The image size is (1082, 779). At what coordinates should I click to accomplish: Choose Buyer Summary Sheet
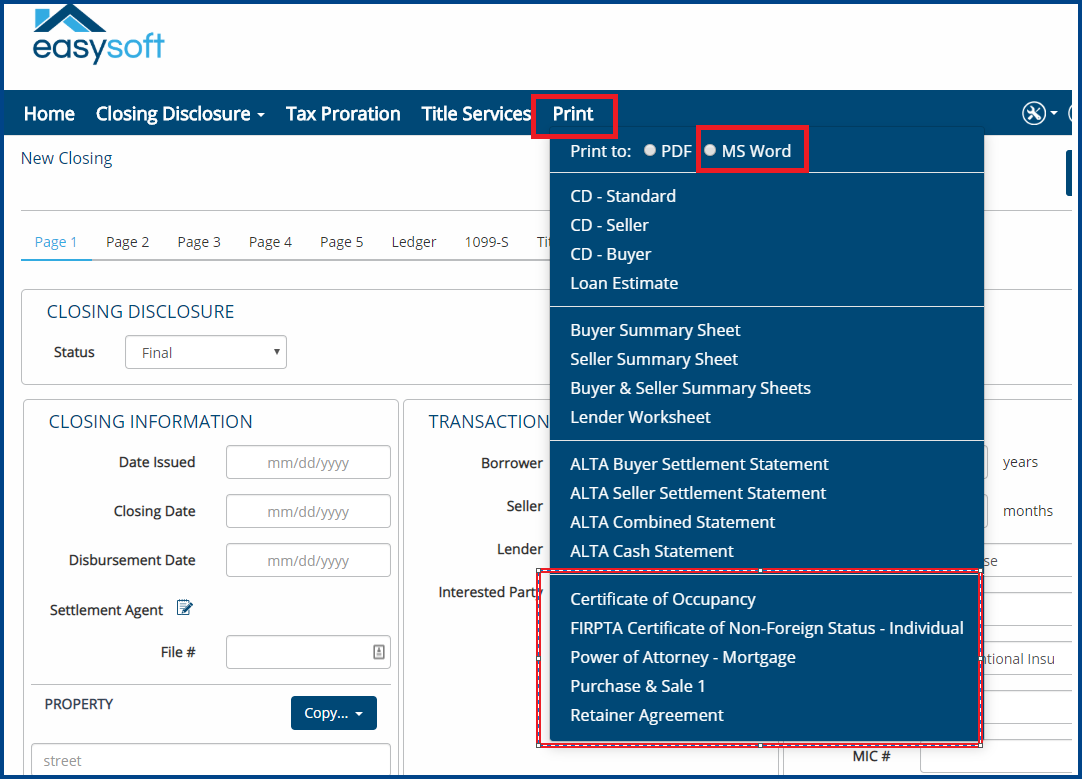coord(655,330)
